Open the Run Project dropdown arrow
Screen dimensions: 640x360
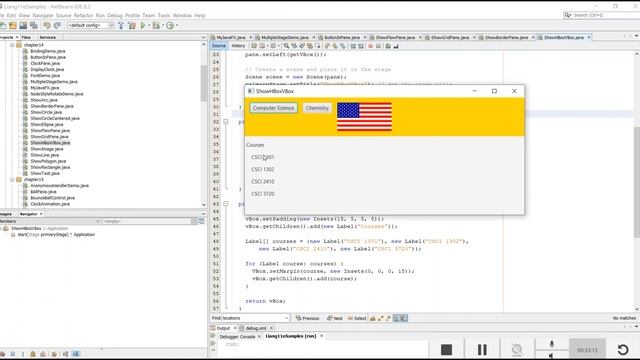pyautogui.click(x=149, y=25)
